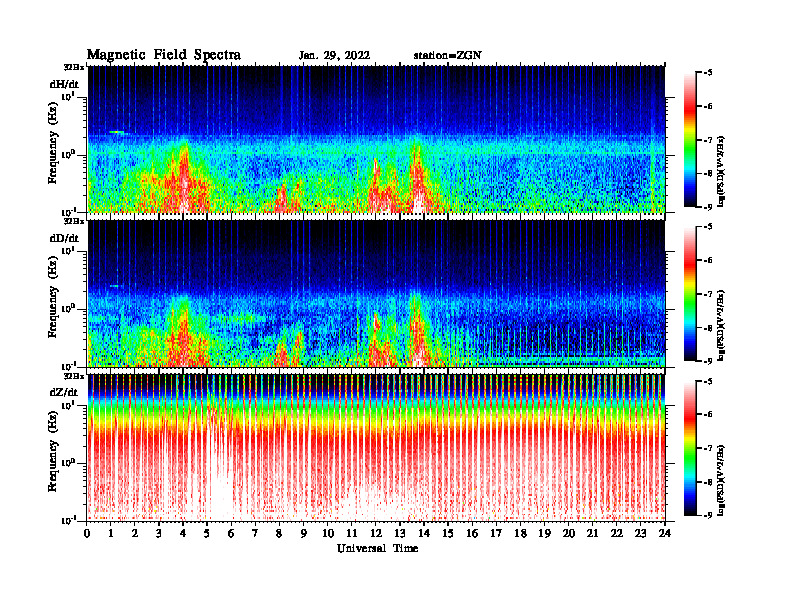This screenshot has height=612, width=792.
Task: Click the "0" hour tick label
Action: [x=87, y=534]
